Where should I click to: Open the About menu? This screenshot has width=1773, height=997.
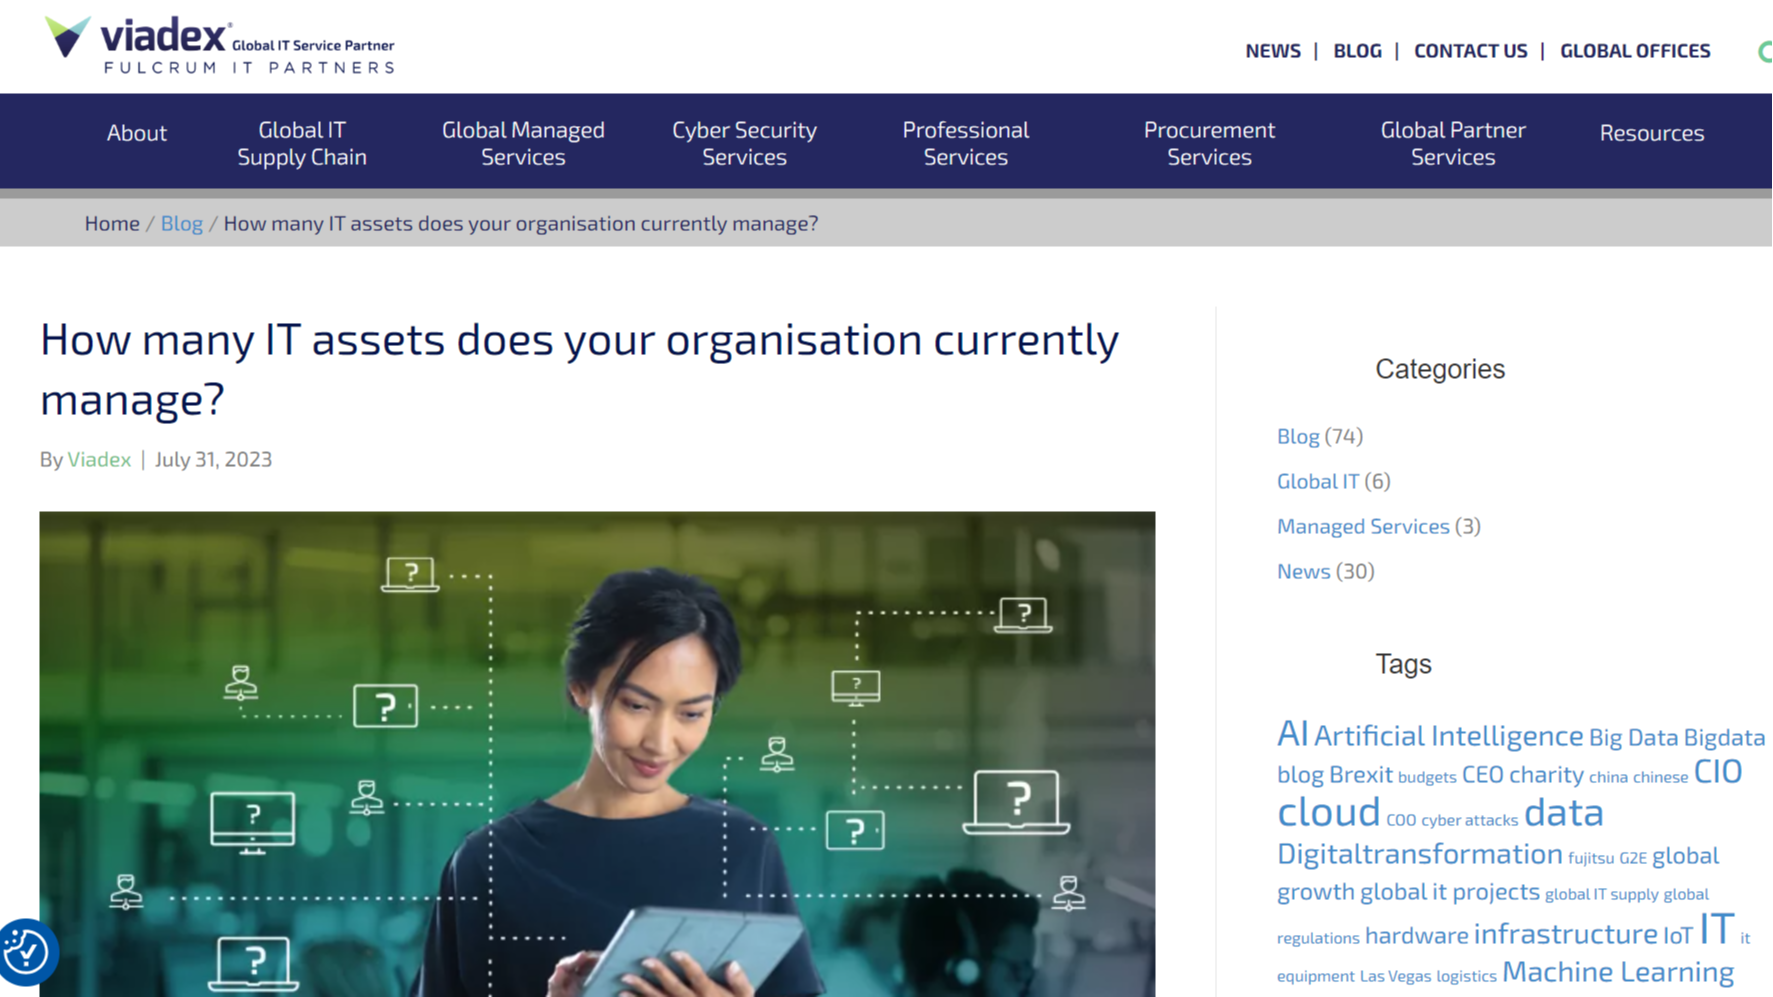[x=137, y=133]
